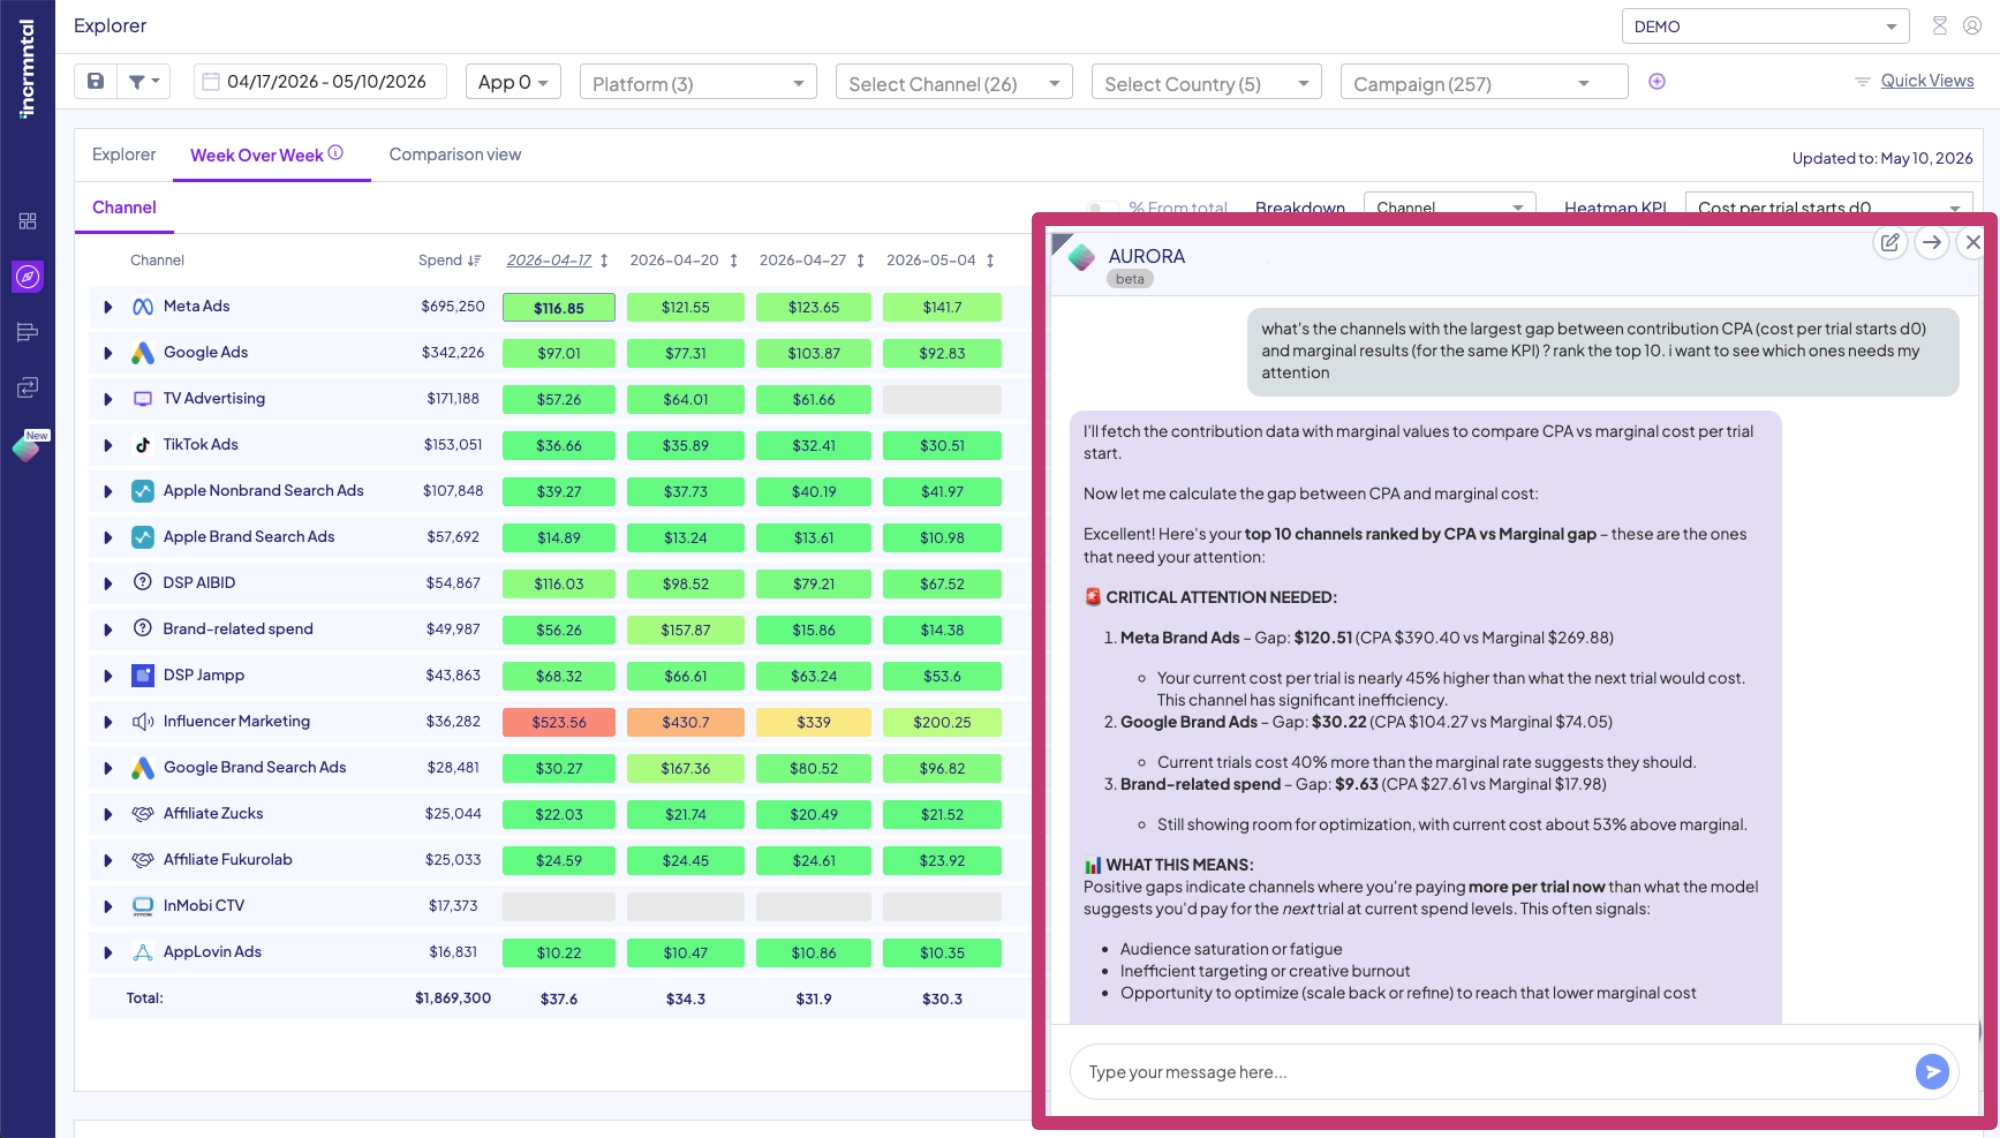Viewport: 2000px width, 1138px height.
Task: Open the transfer arrows icon in sidebar
Action: tap(28, 387)
